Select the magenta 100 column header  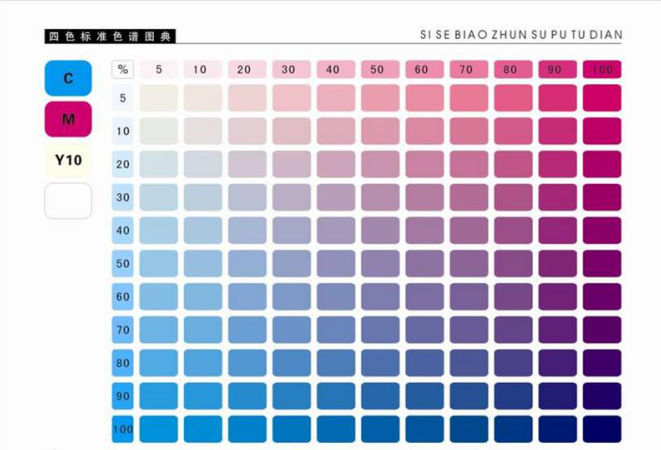click(x=602, y=69)
